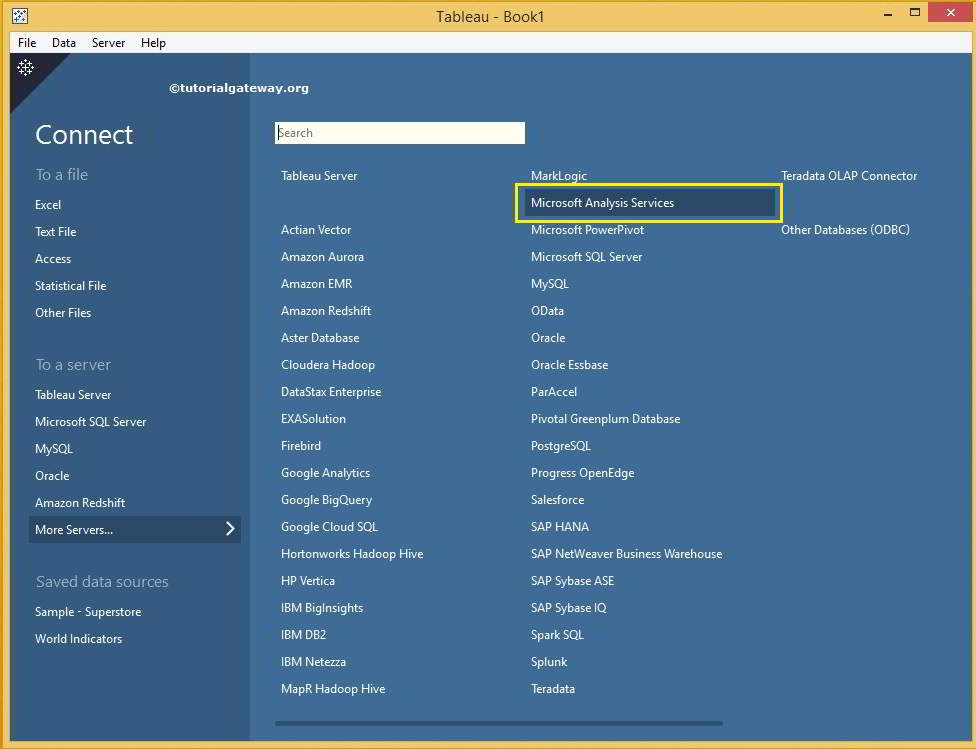
Task: Connect to Google BigQuery
Action: 326,499
